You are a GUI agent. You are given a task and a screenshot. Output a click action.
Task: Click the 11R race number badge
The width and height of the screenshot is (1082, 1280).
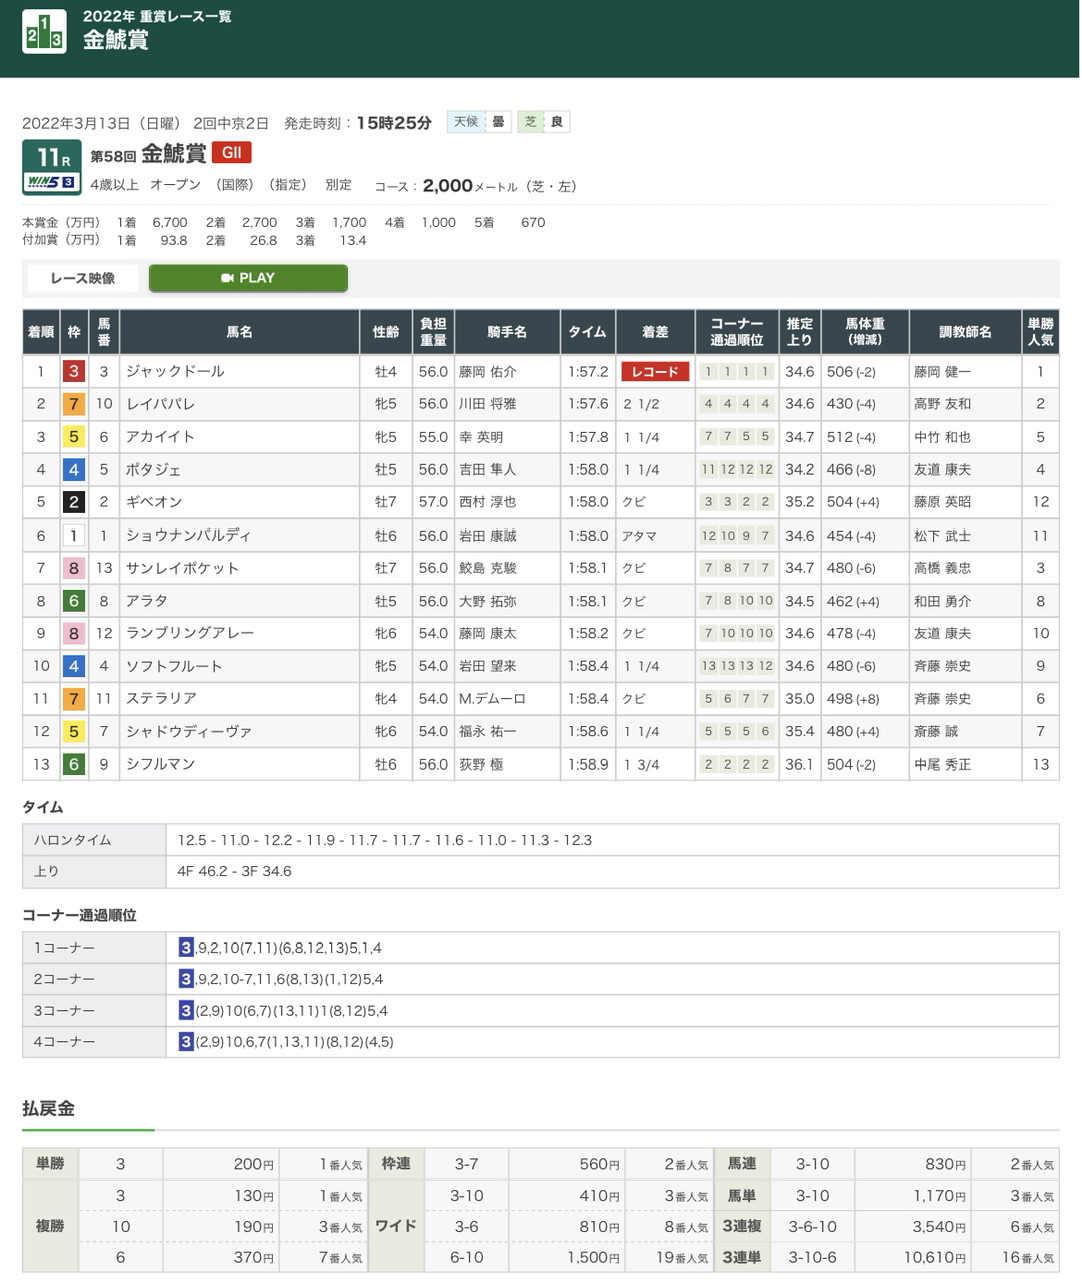[52, 158]
